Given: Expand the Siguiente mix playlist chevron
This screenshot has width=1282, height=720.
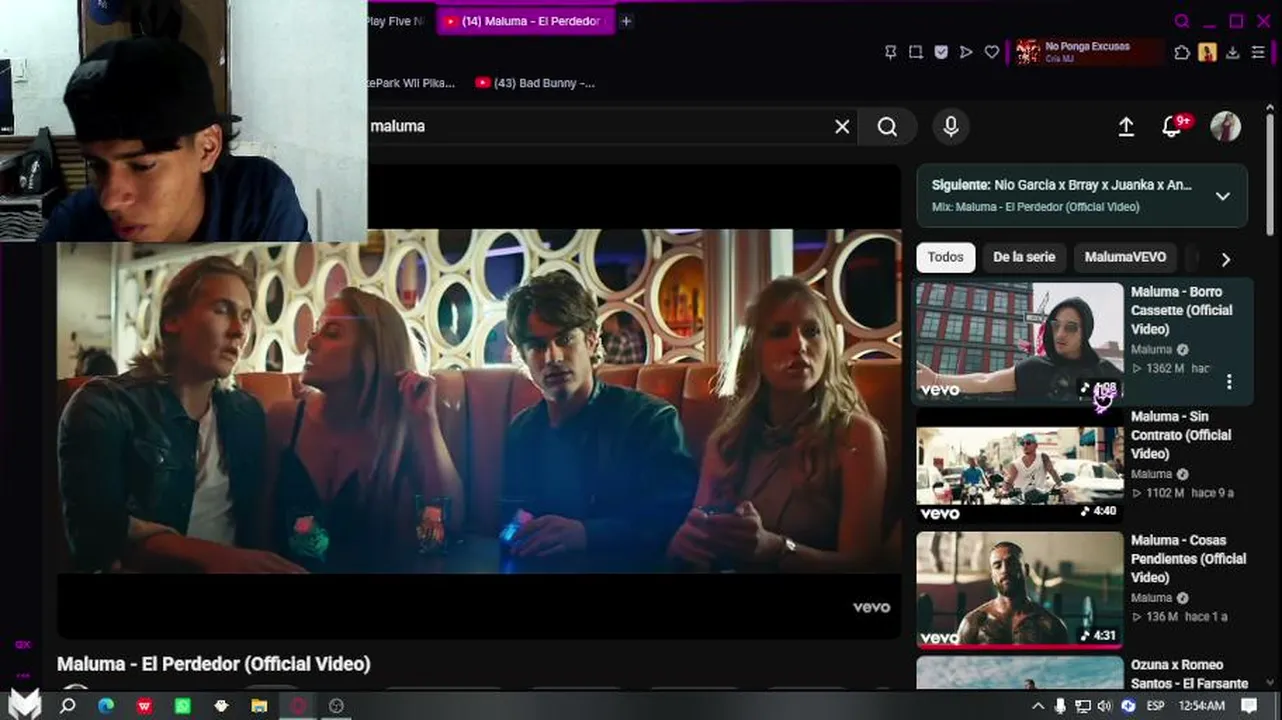Looking at the screenshot, I should pos(1222,196).
